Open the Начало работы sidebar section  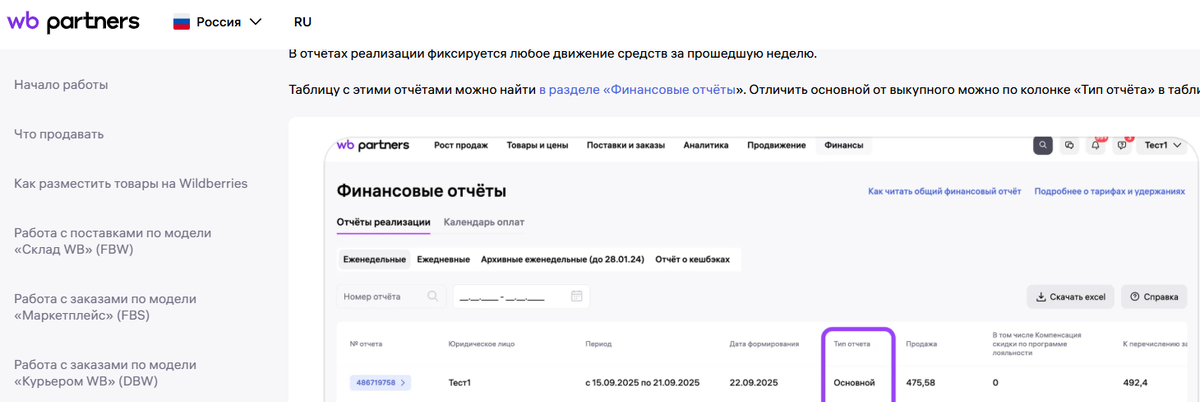click(x=61, y=85)
